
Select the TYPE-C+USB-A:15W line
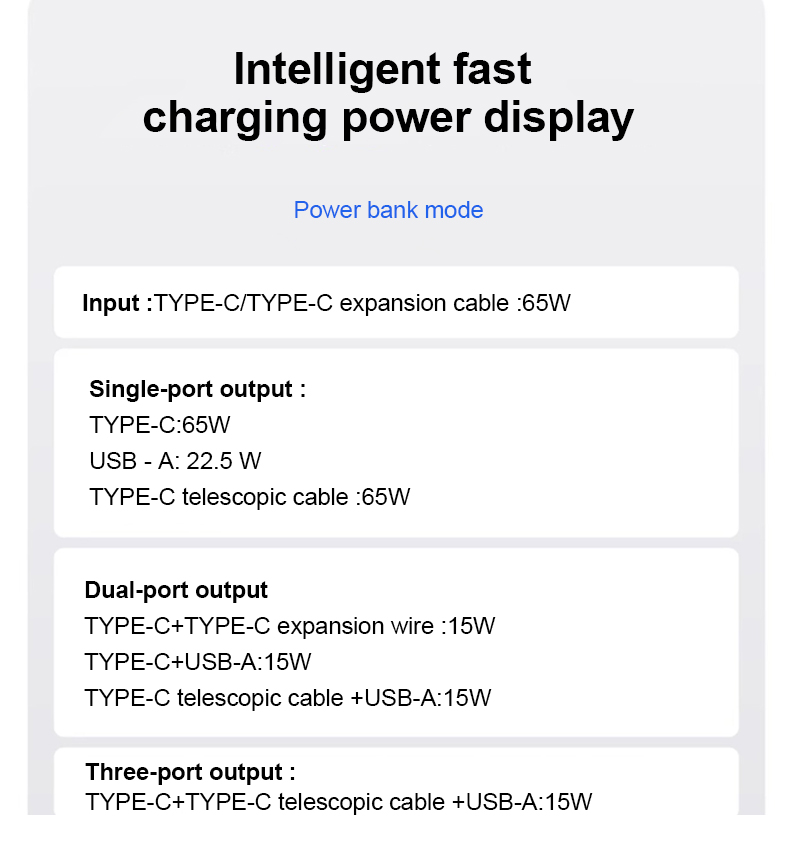(198, 662)
